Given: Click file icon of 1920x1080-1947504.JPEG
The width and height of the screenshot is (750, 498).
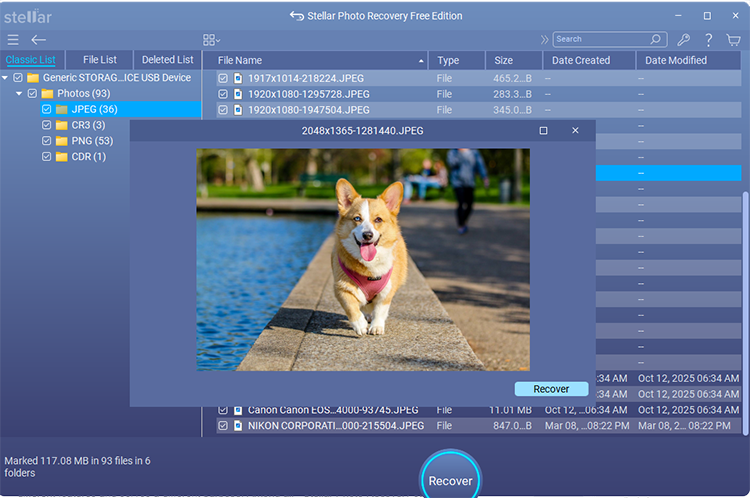Looking at the screenshot, I should (238, 110).
